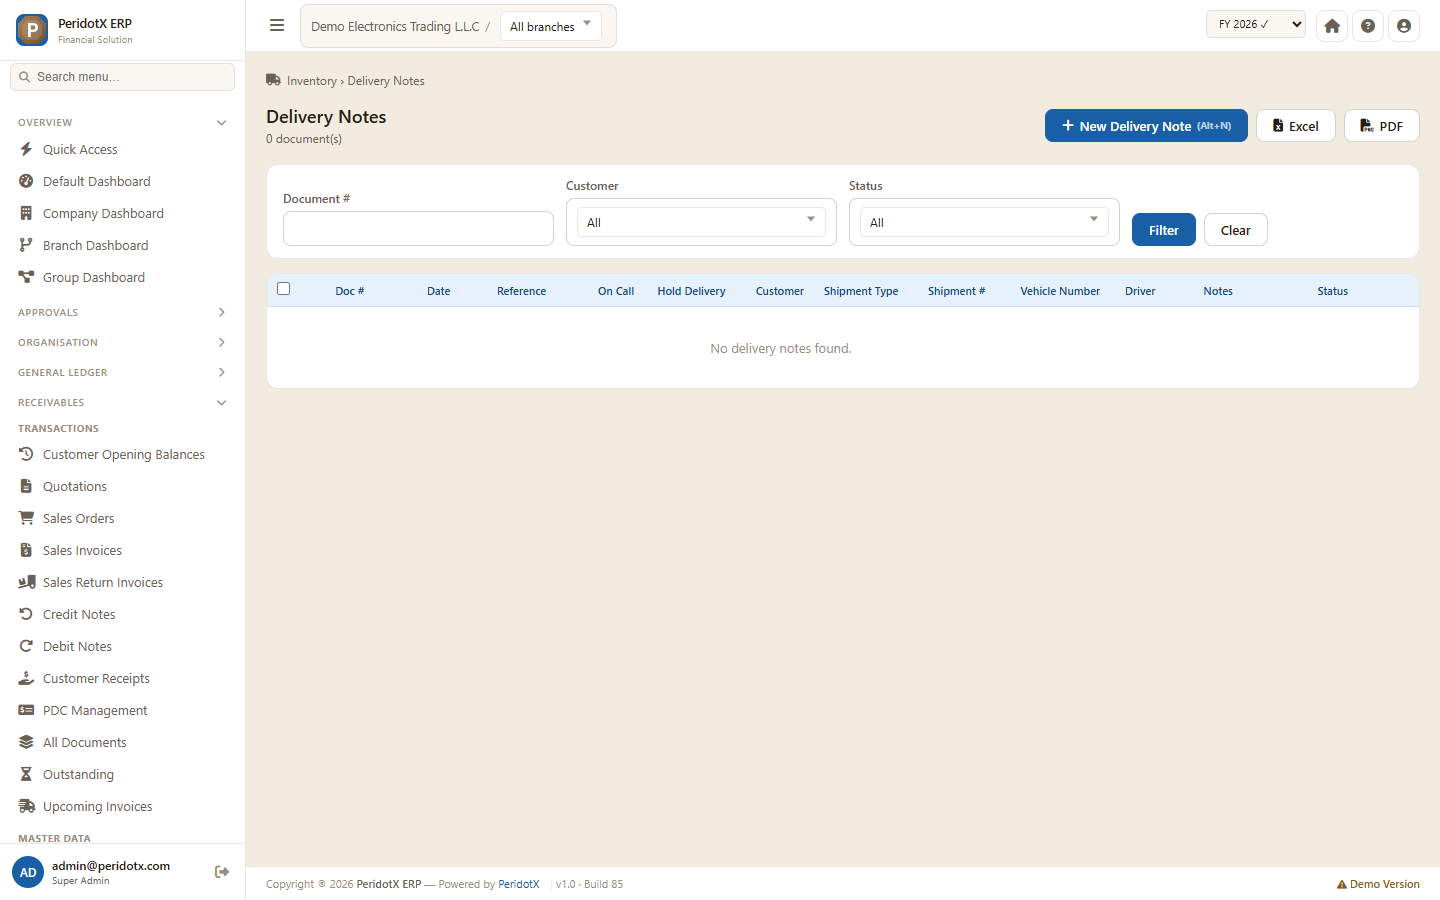Screen dimensions: 1440x900
Task: Click the PDC Management cheque icon
Action: coord(26,710)
